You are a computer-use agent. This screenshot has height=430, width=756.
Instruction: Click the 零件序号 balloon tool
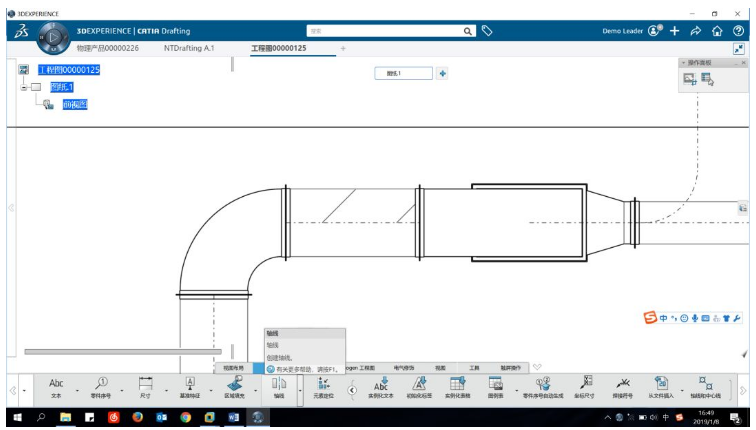(x=101, y=388)
